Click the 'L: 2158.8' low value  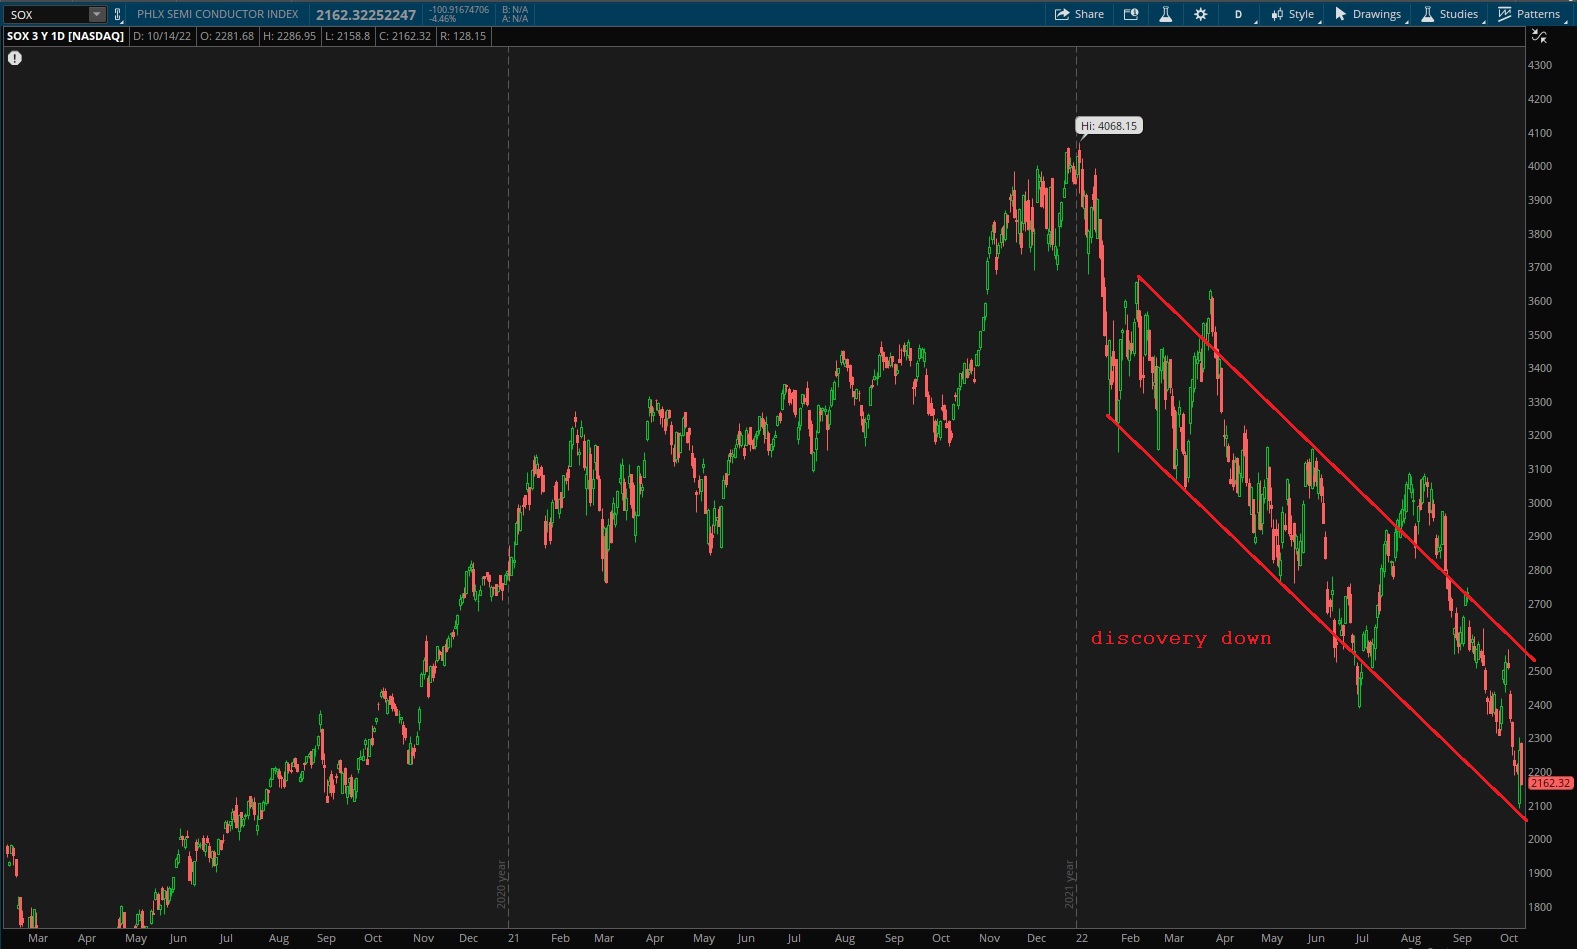tap(348, 36)
